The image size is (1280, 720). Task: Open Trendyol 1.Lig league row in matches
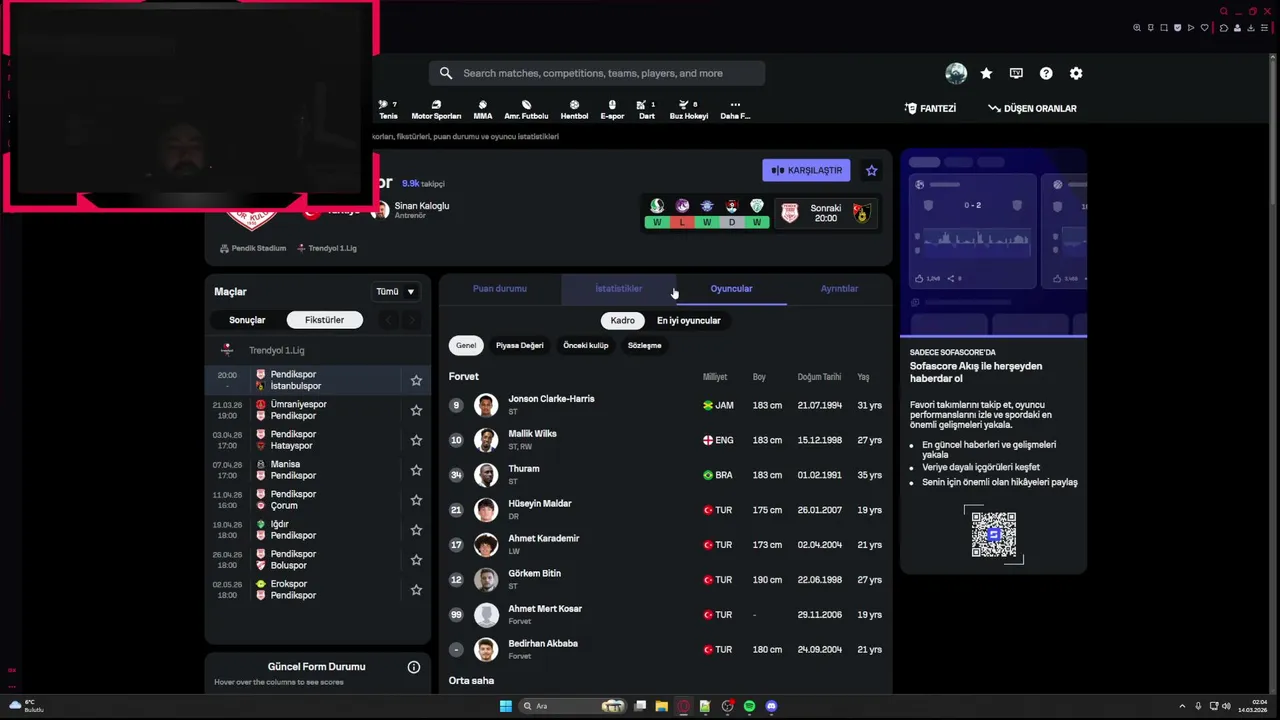(318, 350)
